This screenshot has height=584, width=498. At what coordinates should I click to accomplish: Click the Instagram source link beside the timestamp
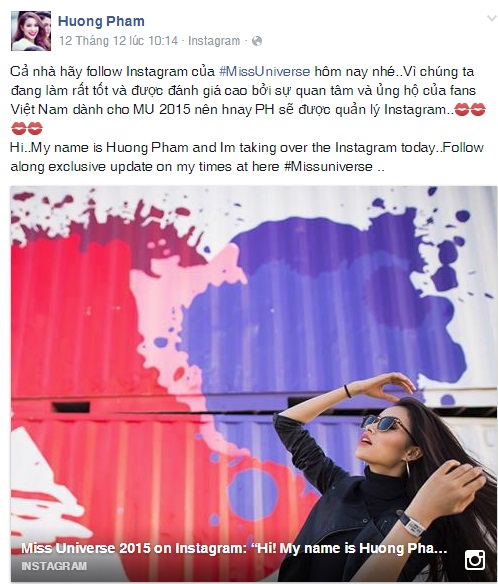214,41
